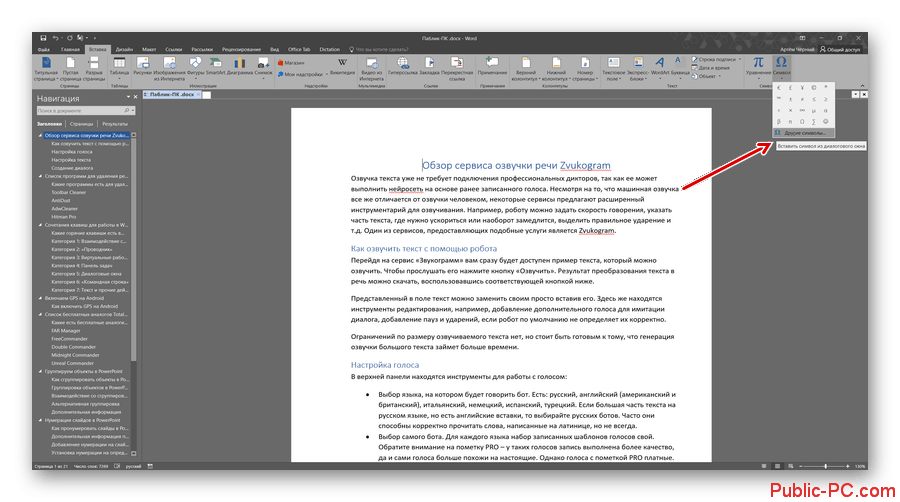This screenshot has height=502, width=900.
Task: Switch to the Office Tab ribbon tab
Action: [x=298, y=49]
